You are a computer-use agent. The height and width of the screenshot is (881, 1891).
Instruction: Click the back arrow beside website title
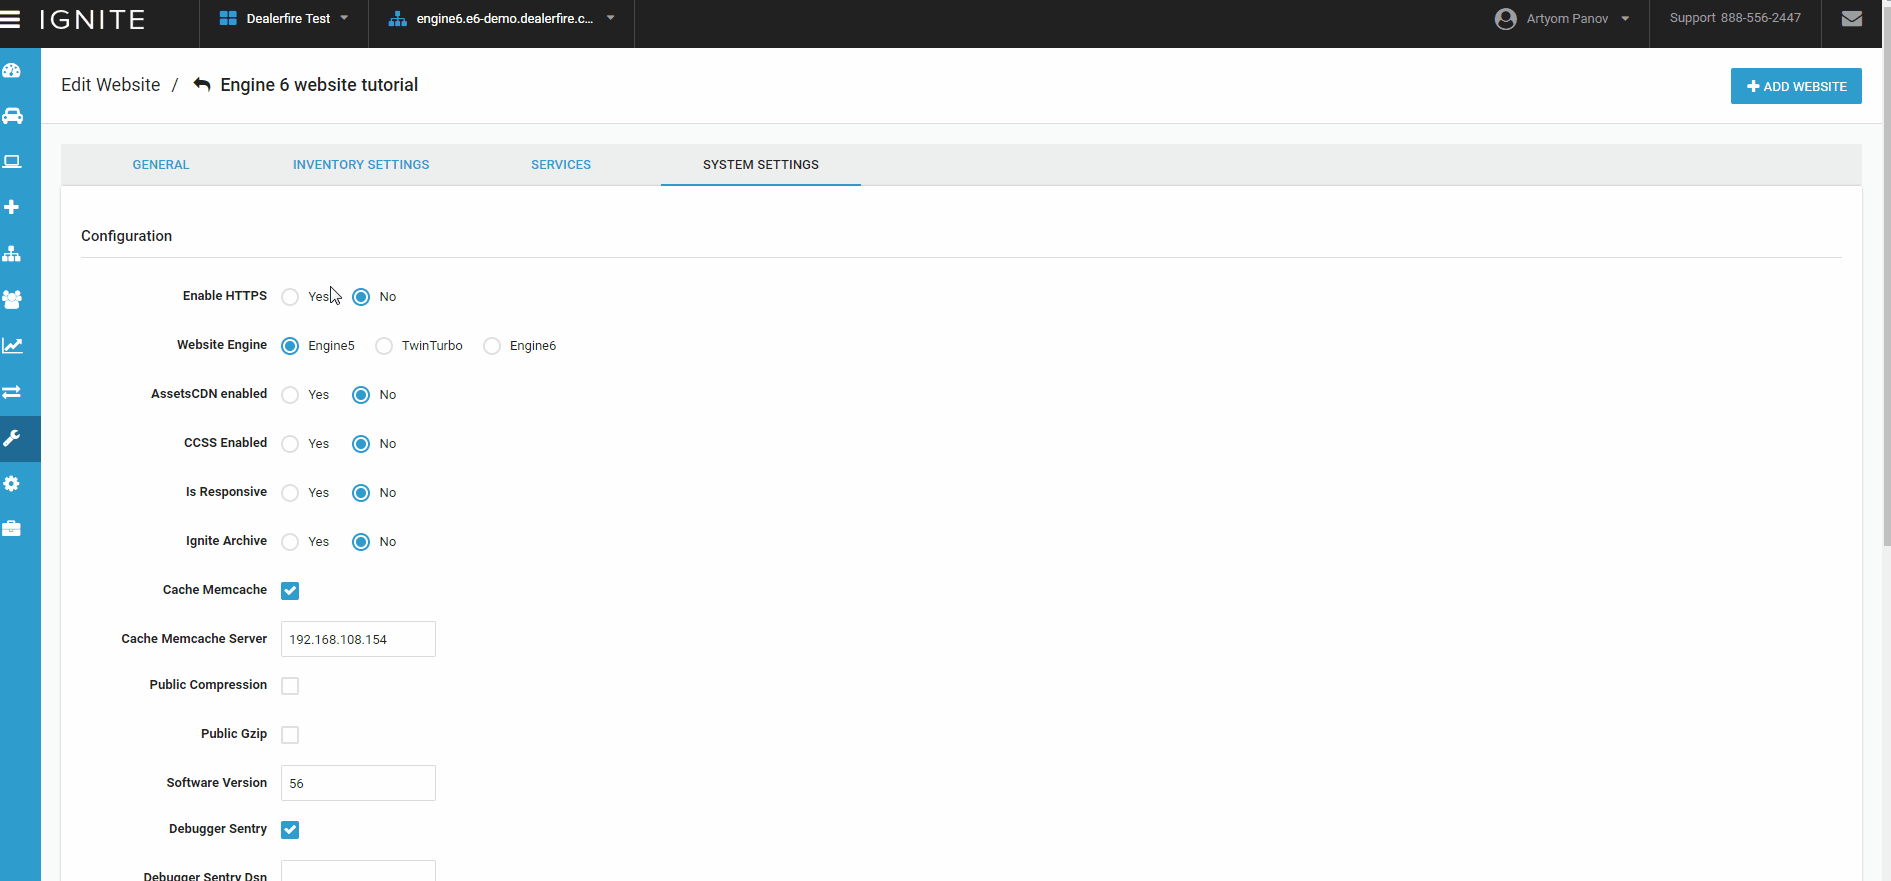202,85
